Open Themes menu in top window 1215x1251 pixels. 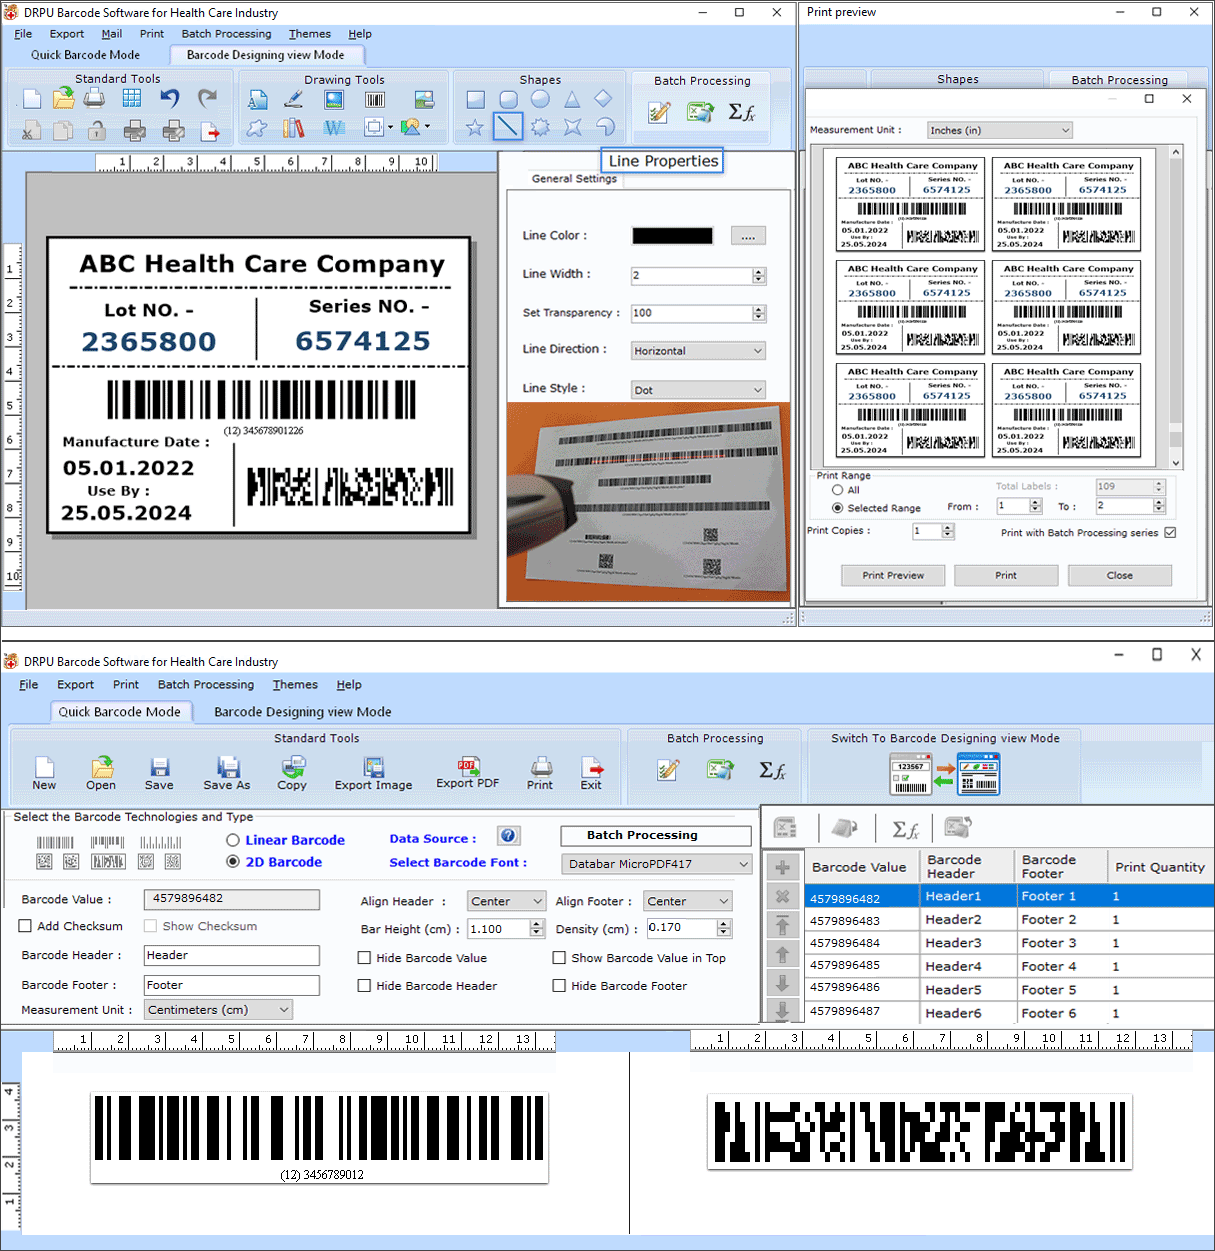point(310,34)
